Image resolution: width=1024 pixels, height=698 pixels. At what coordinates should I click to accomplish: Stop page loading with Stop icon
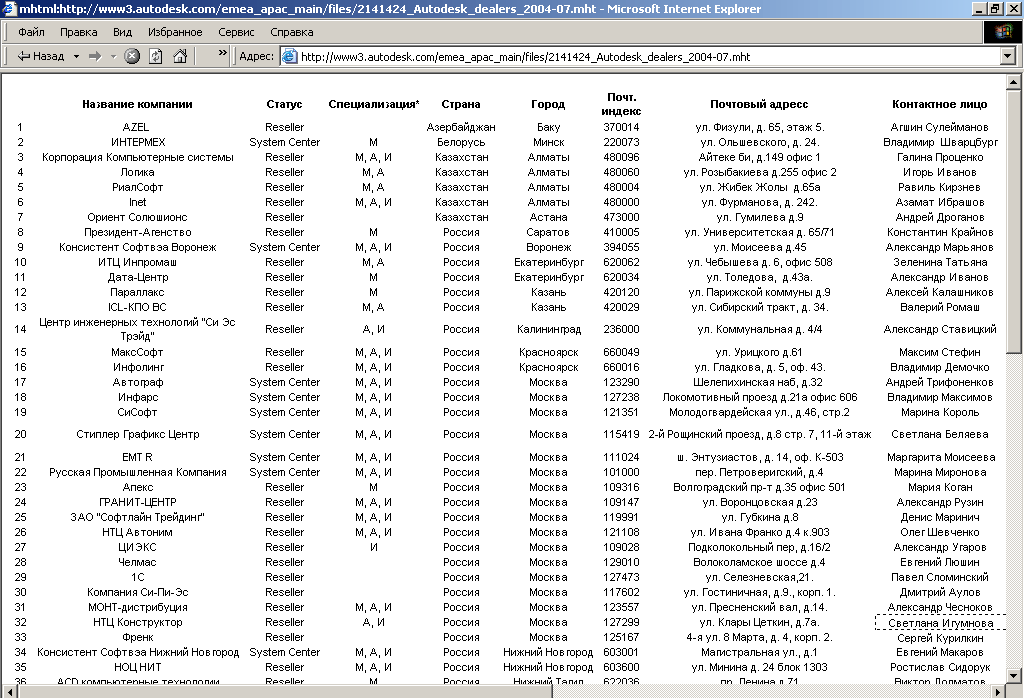pyautogui.click(x=132, y=56)
